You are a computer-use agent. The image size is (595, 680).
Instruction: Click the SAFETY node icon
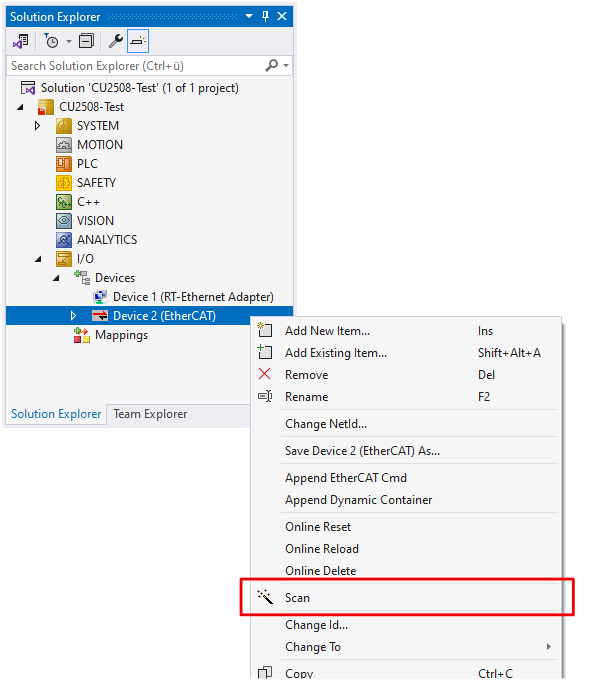point(64,183)
